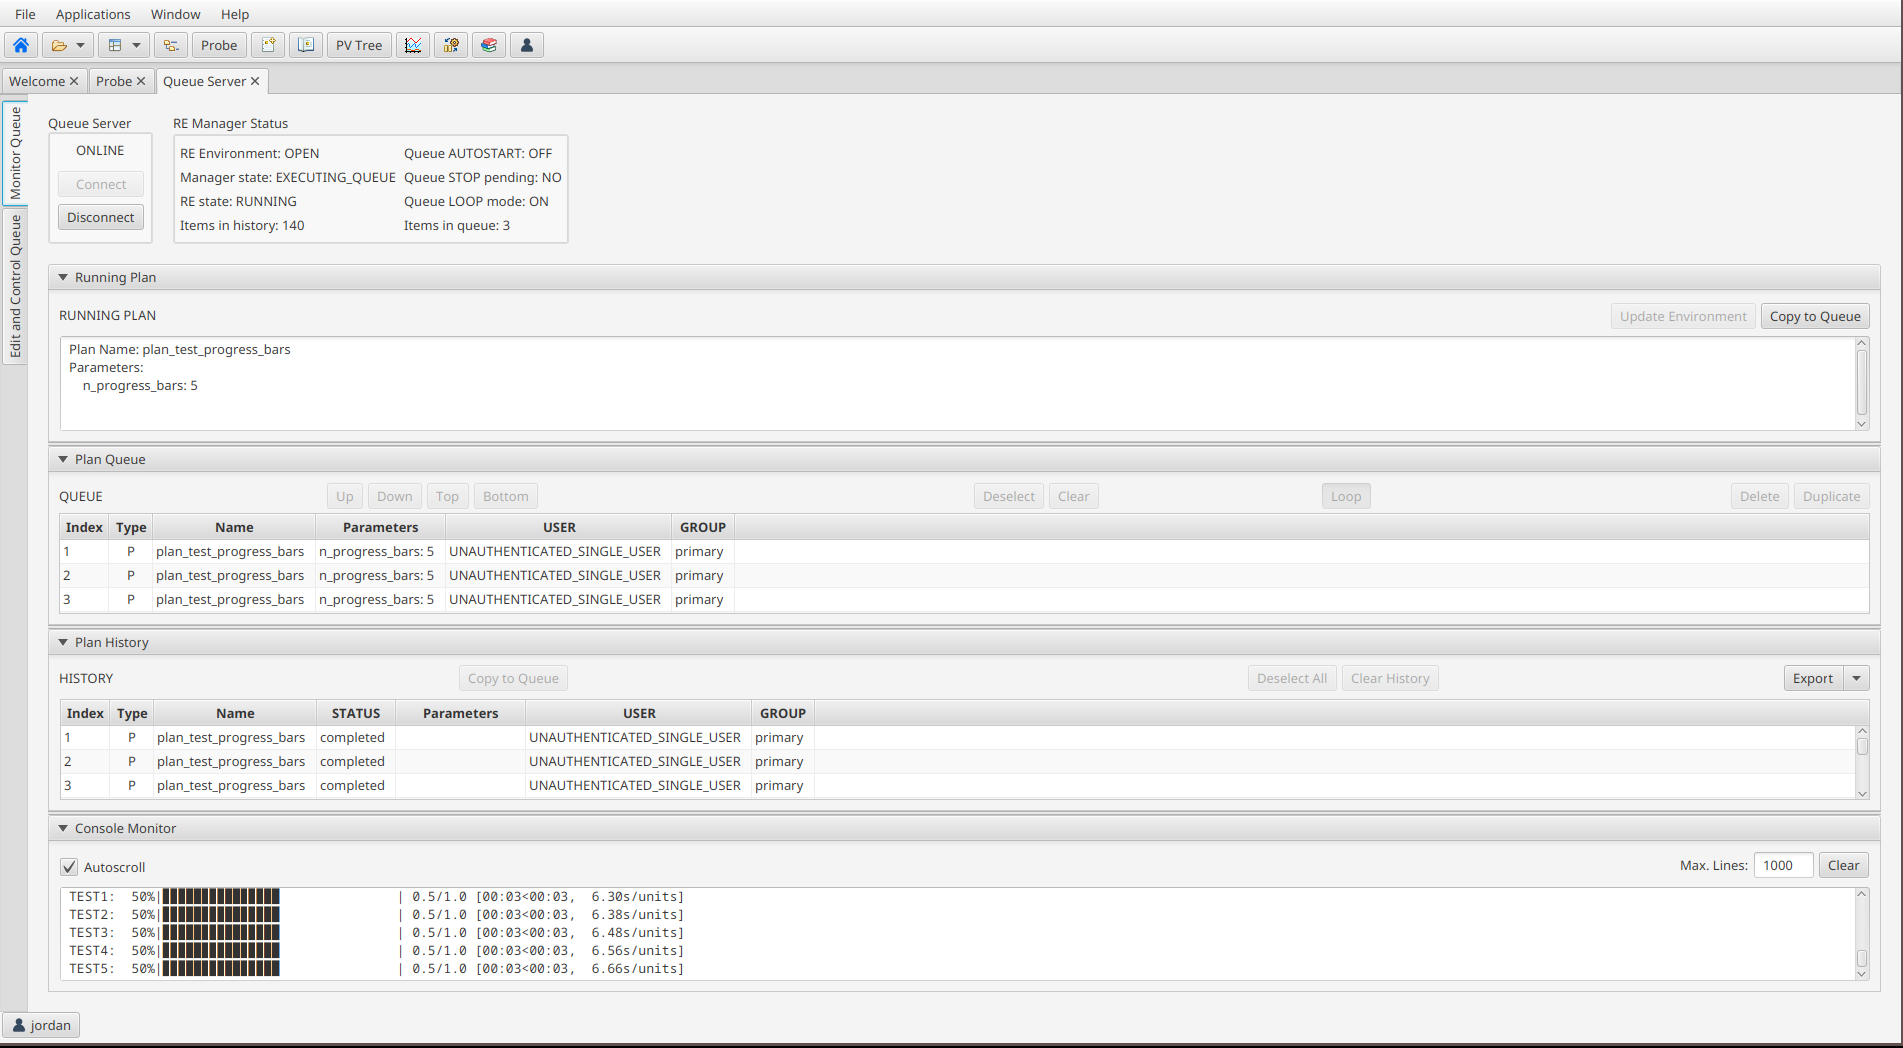
Task: Select the window layout grid icon
Action: [x=117, y=44]
